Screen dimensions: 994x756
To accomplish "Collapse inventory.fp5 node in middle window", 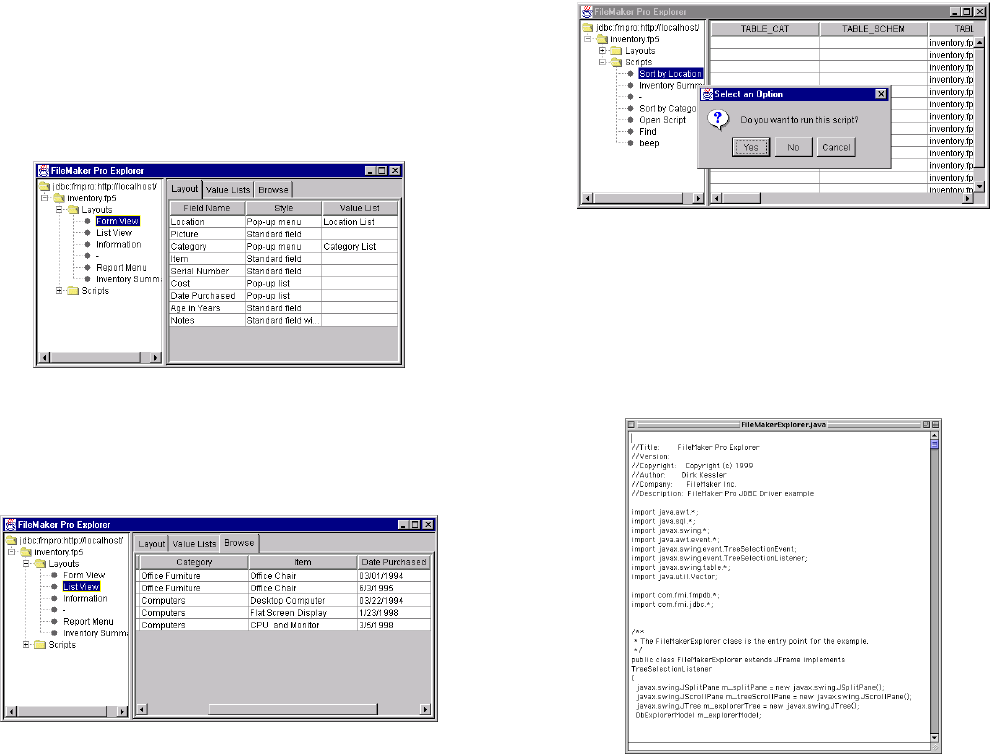I will (45, 198).
